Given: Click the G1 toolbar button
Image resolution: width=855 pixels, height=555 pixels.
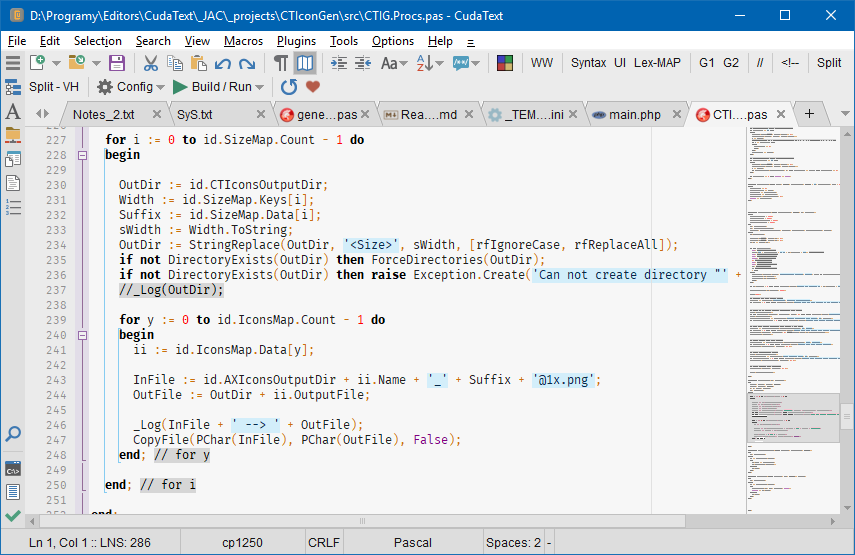Looking at the screenshot, I should (x=707, y=63).
